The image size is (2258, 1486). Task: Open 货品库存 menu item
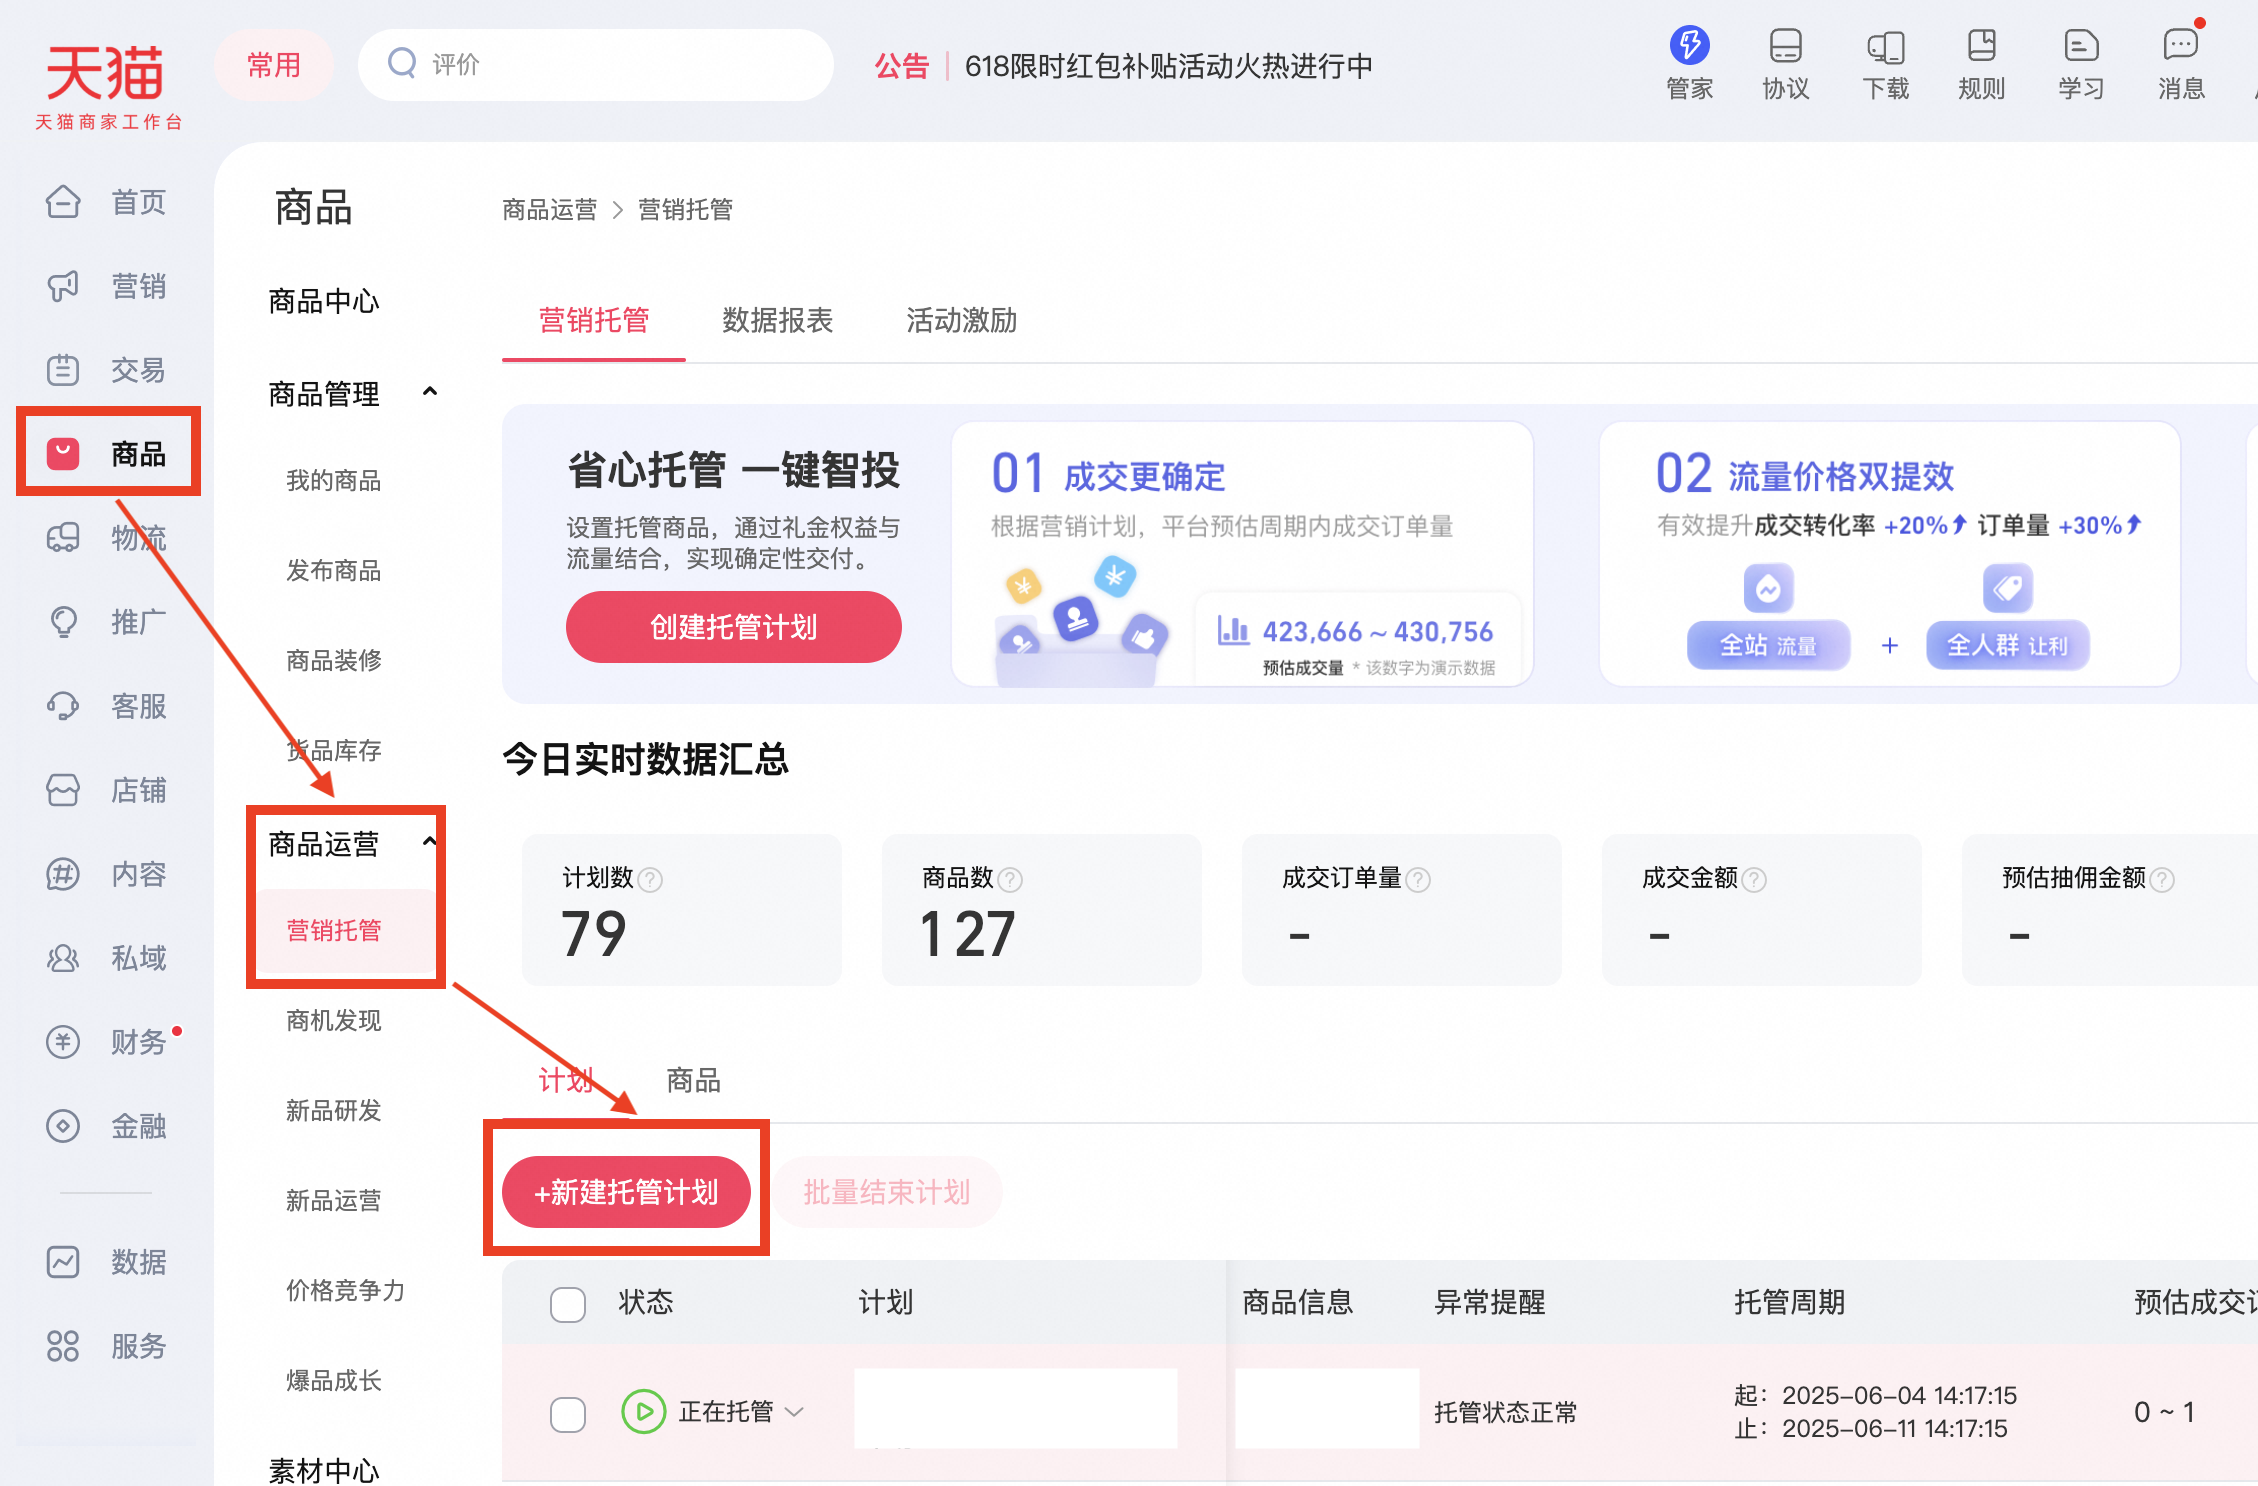pyautogui.click(x=334, y=751)
